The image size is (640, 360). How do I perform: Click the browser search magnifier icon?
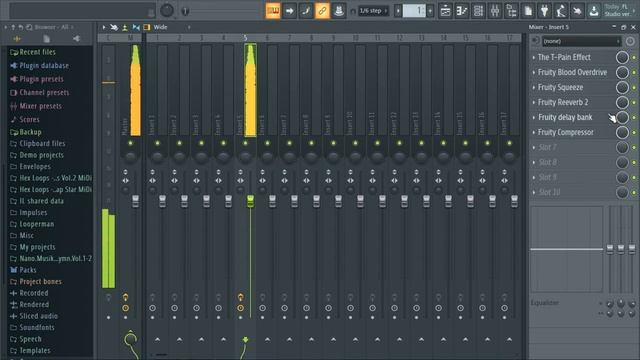(29, 27)
